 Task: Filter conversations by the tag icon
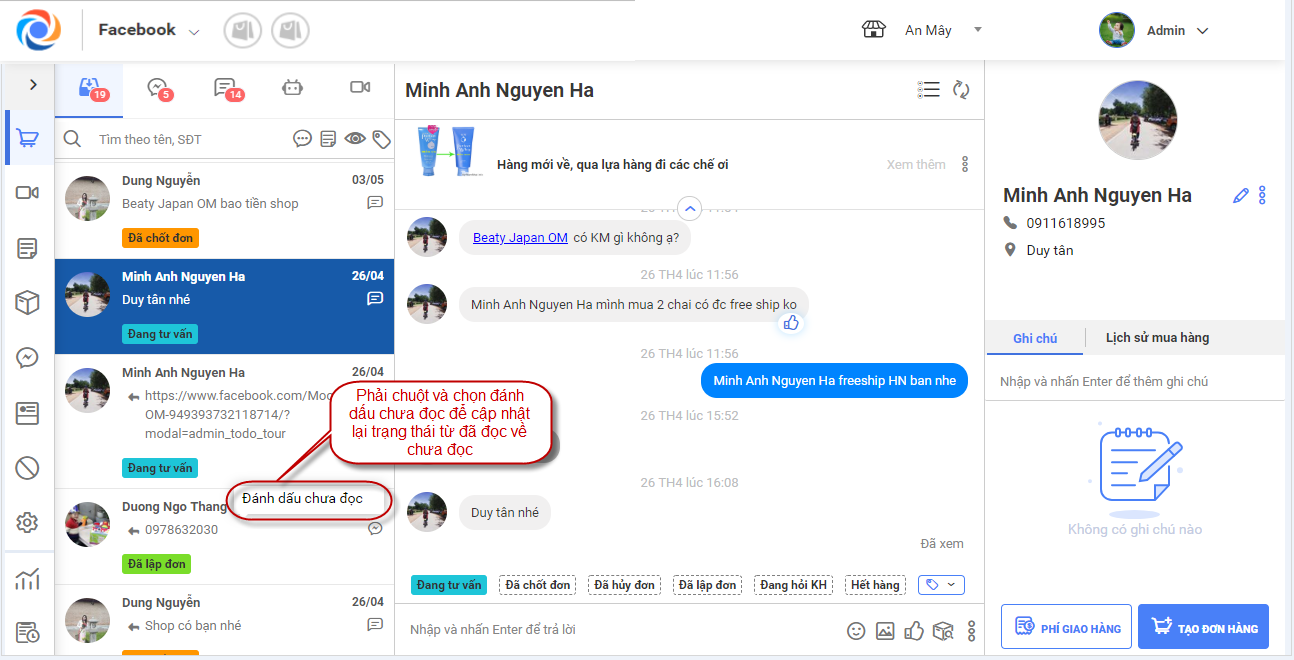[381, 139]
